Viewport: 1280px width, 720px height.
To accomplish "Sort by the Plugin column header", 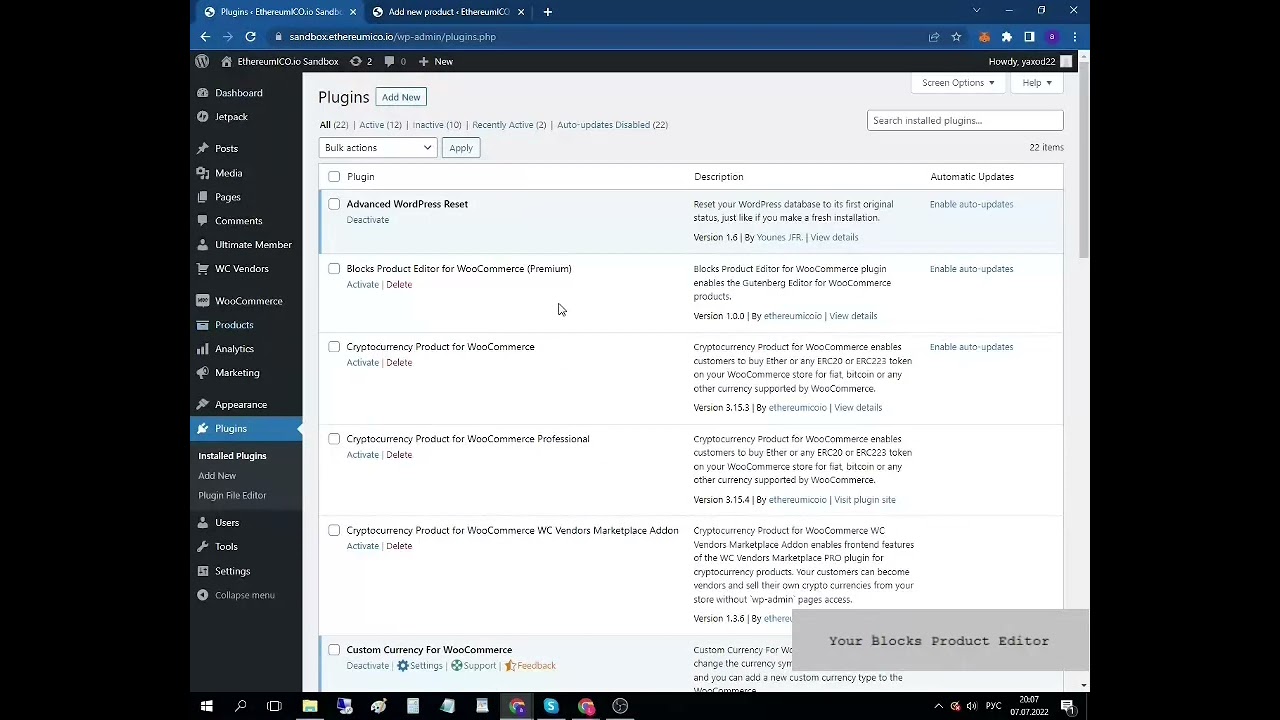I will pos(360,177).
